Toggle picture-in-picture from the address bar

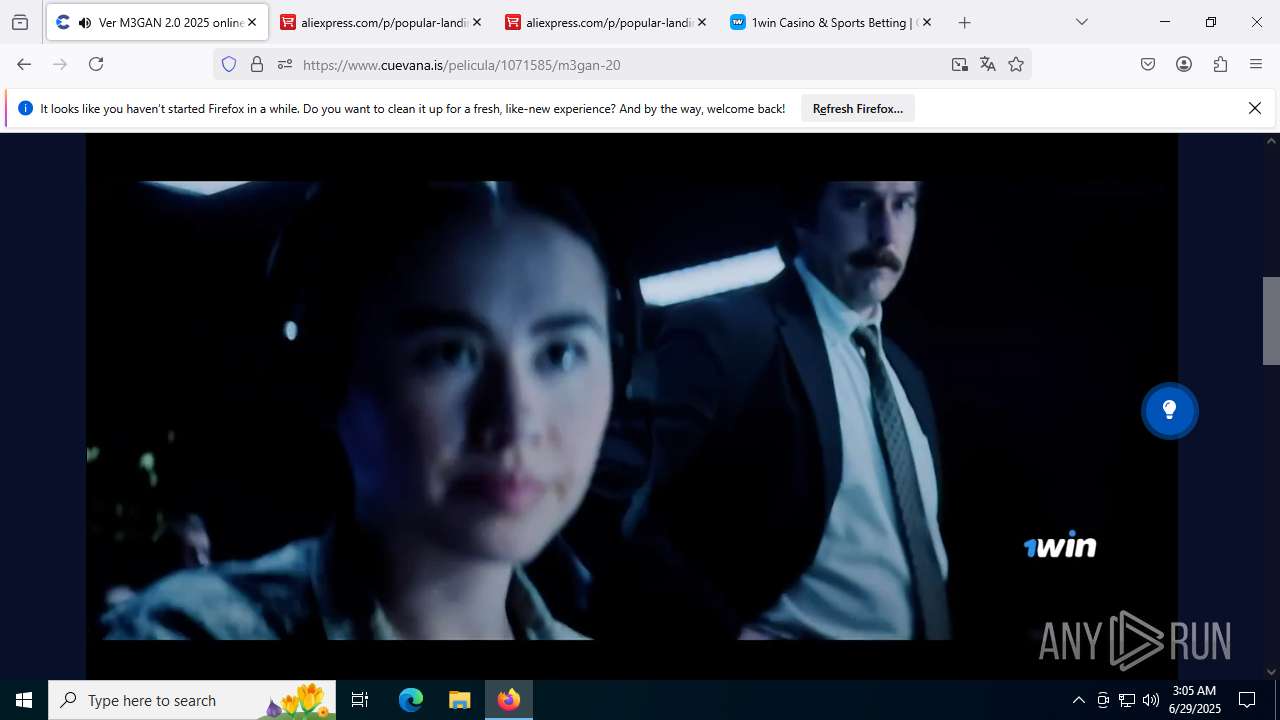[960, 64]
